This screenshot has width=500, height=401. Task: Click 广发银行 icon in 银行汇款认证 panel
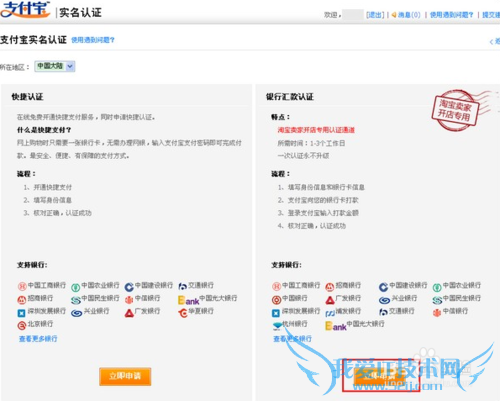pyautogui.click(x=330, y=300)
